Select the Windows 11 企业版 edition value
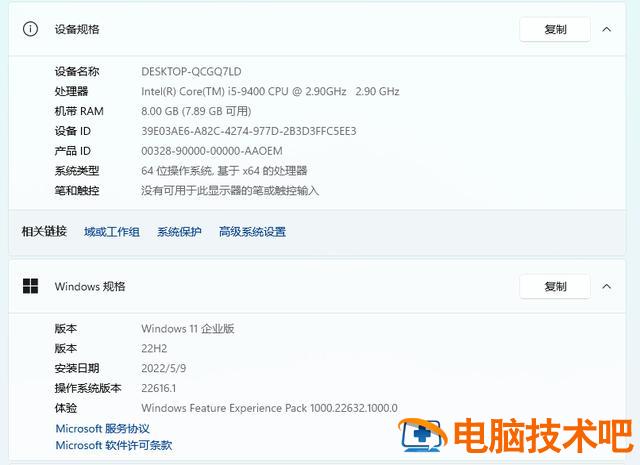This screenshot has width=640, height=465. pyautogui.click(x=188, y=329)
